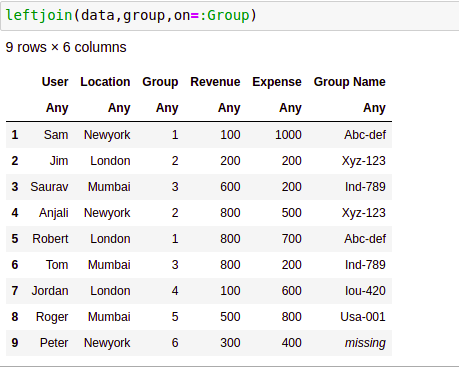Click Expense value 700 in Robert's row
Image resolution: width=459 pixels, height=367 pixels.
[292, 239]
